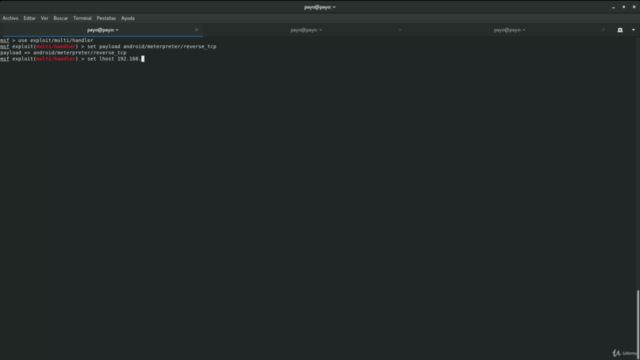Screen dimensions: 640x360
Task: Click the 'payload => android/meterpreter/reverse_tcp' output line
Action: point(63,53)
